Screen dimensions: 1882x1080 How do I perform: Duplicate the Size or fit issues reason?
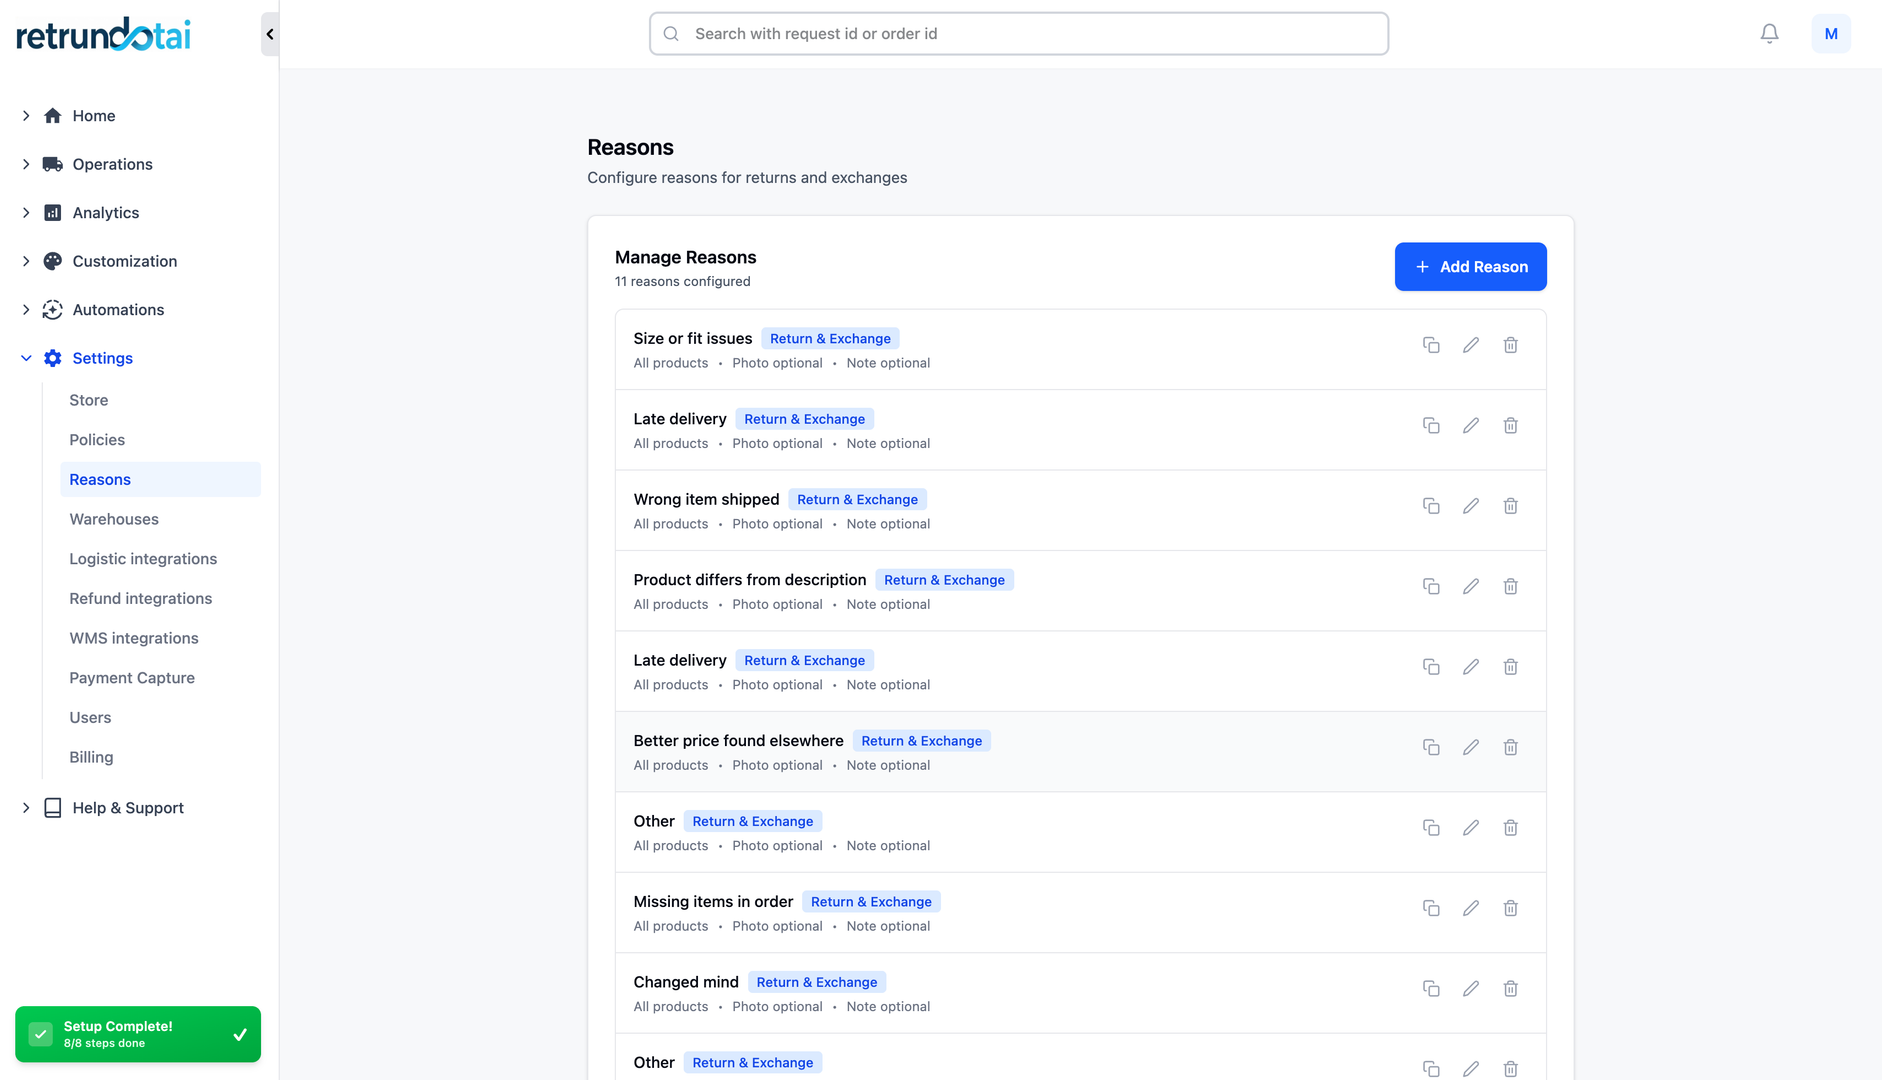pos(1431,345)
